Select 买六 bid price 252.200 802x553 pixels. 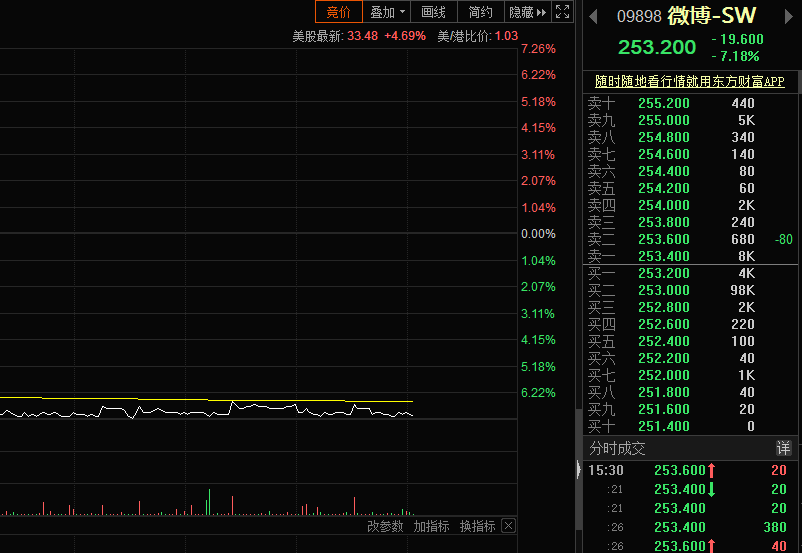pyautogui.click(x=664, y=358)
